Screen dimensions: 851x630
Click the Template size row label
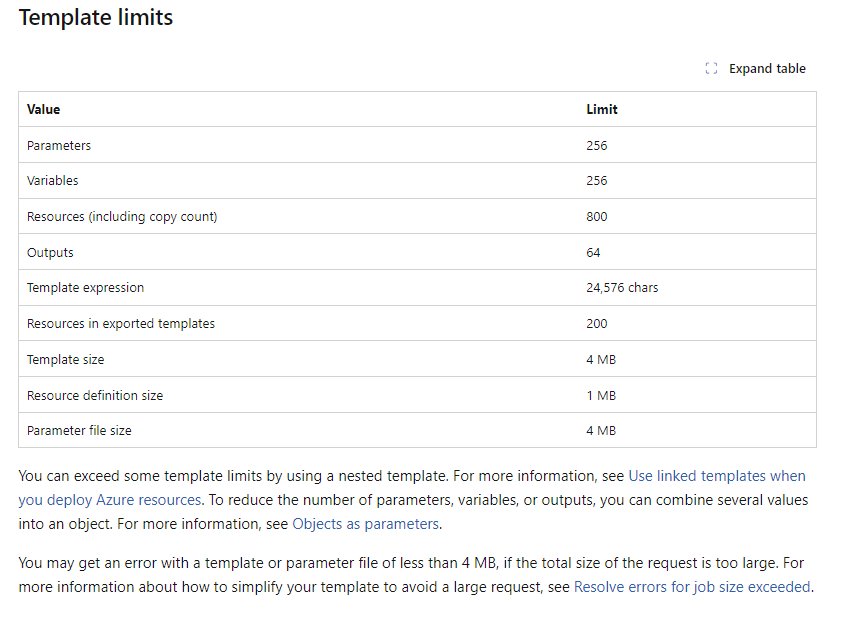coord(65,360)
